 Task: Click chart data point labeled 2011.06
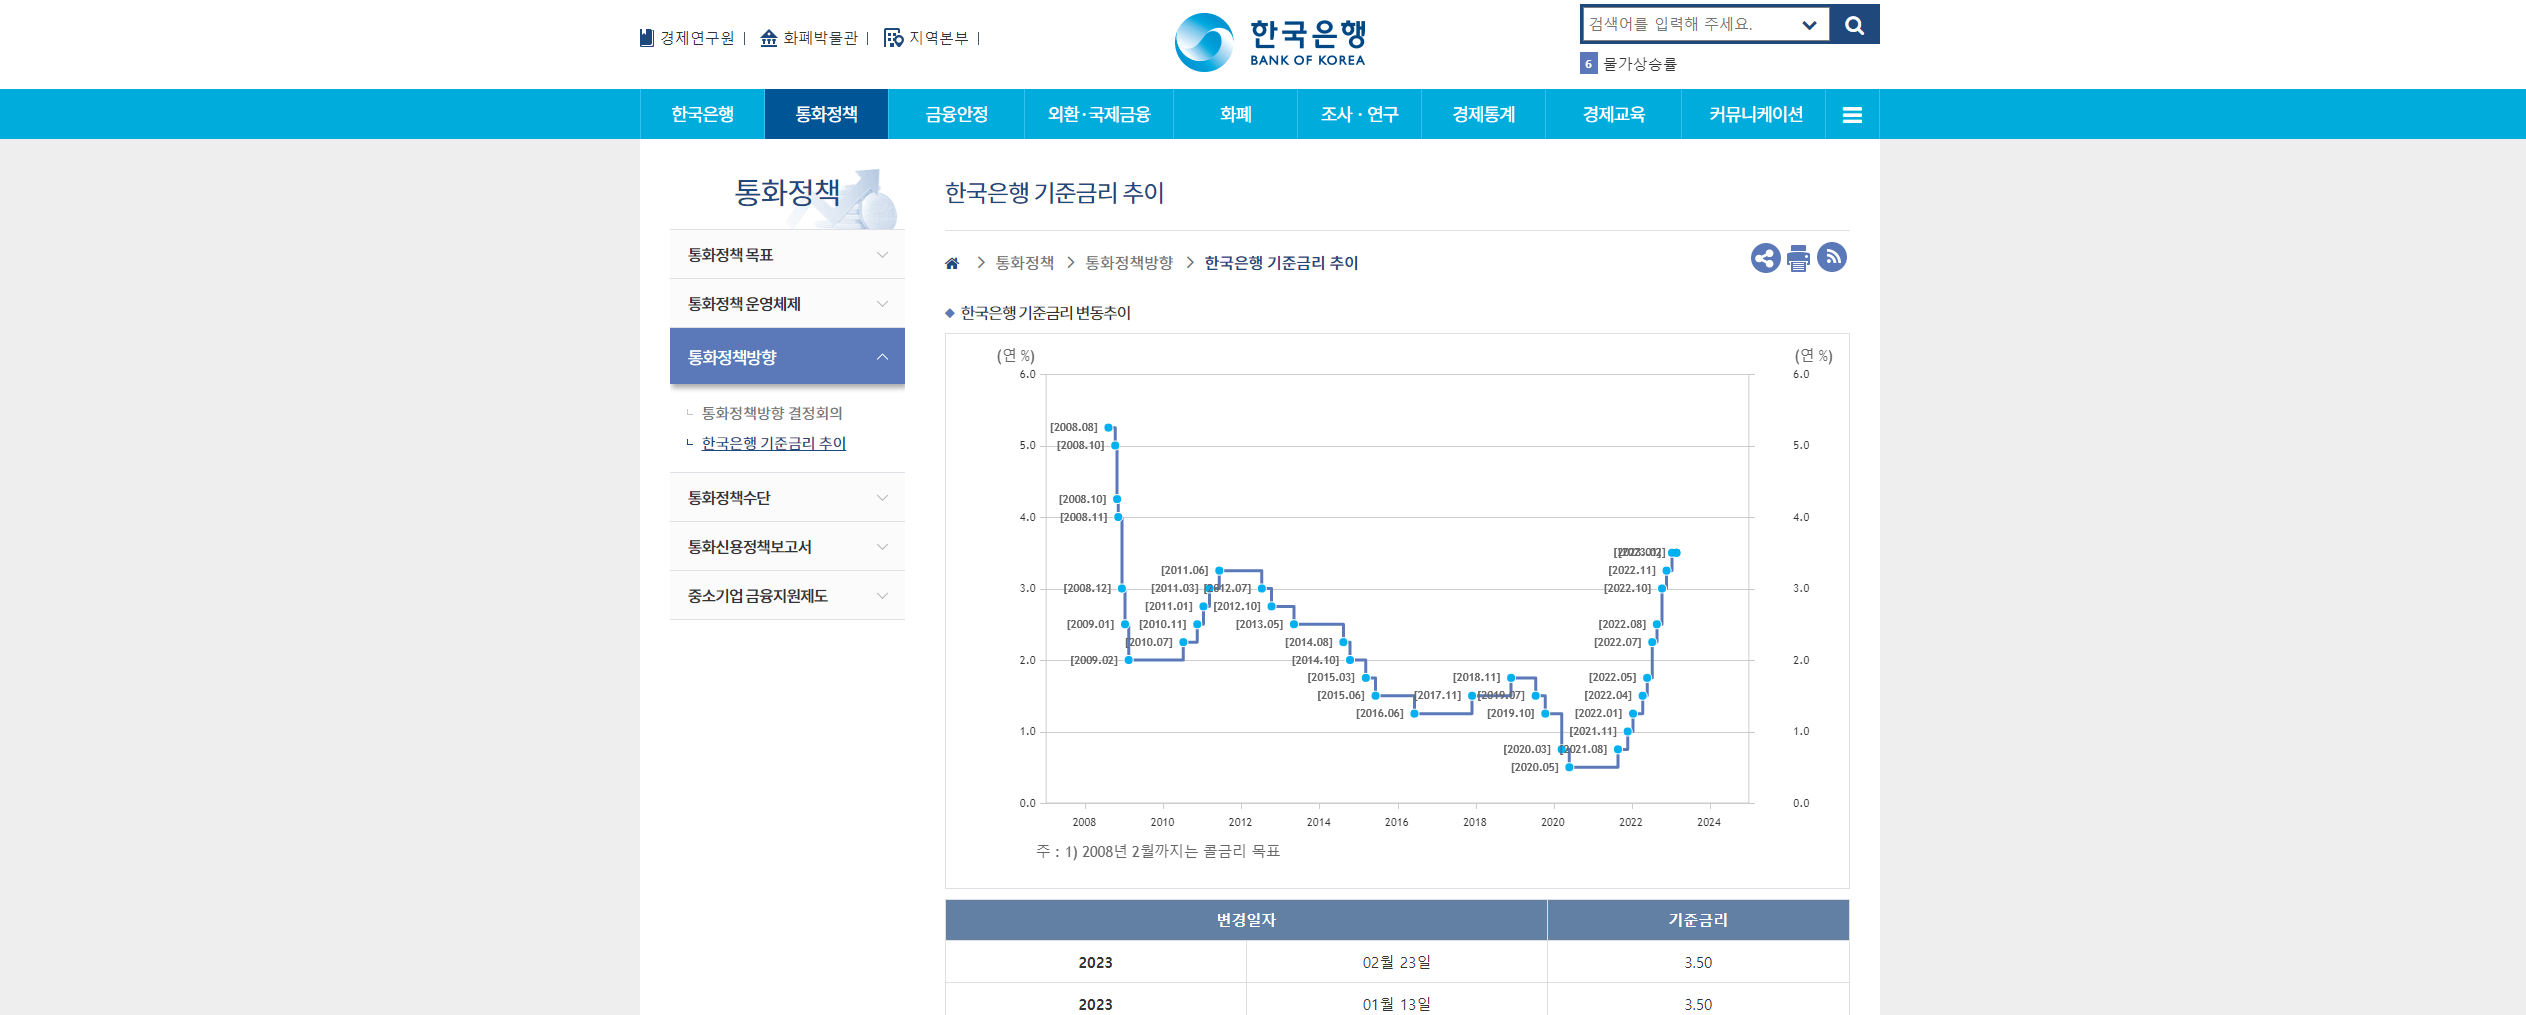[x=1219, y=571]
